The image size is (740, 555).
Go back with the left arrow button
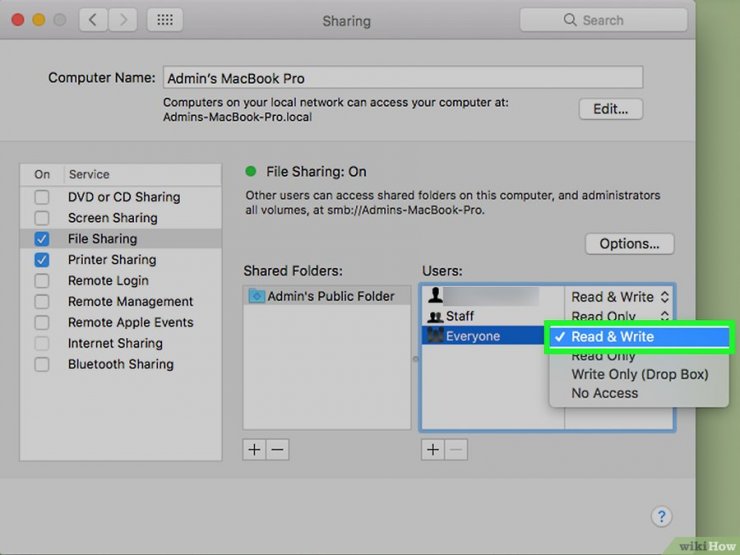pyautogui.click(x=93, y=20)
